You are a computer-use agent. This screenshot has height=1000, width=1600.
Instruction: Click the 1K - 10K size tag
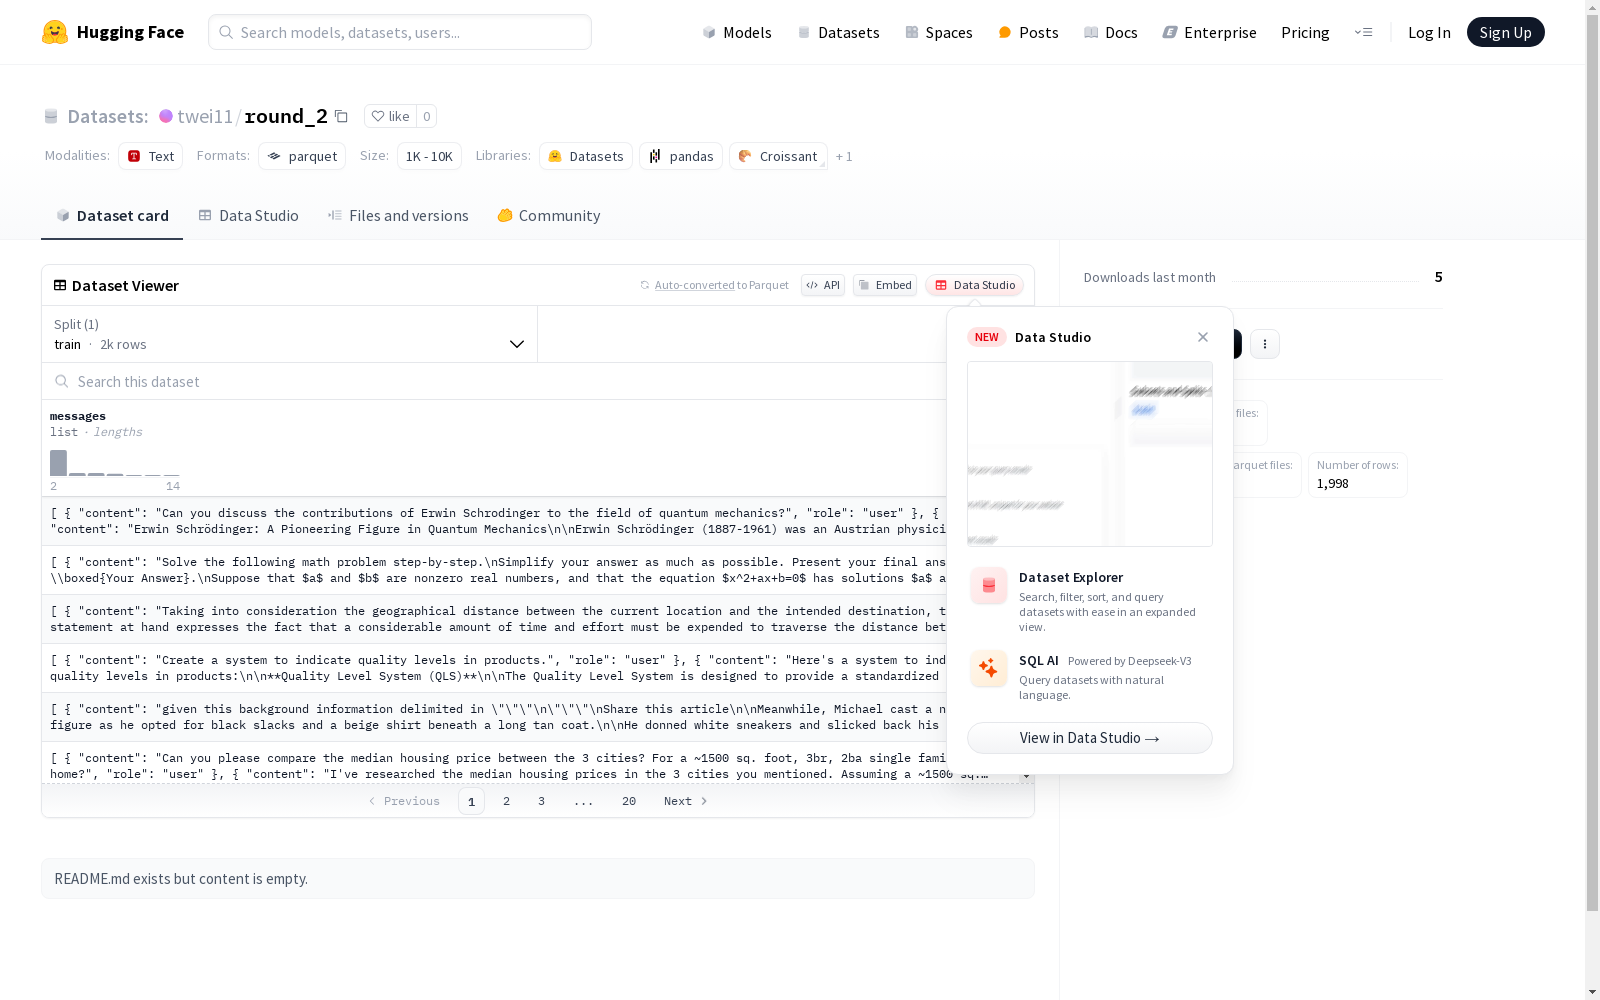click(x=429, y=156)
